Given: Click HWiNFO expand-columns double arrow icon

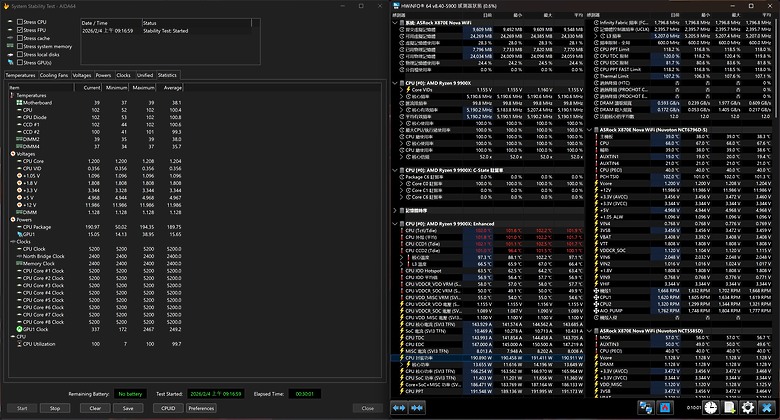Looking at the screenshot, I should point(399,408).
